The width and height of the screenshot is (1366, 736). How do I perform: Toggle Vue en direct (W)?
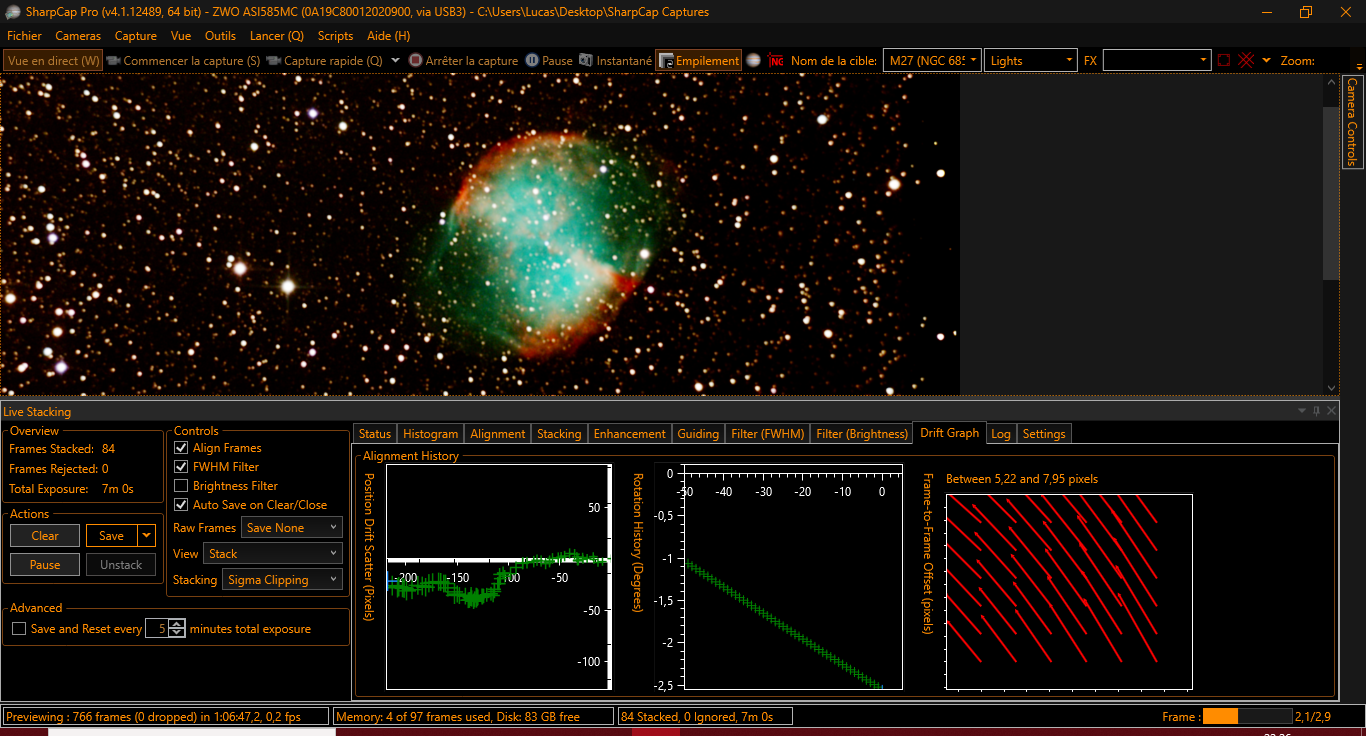53,60
